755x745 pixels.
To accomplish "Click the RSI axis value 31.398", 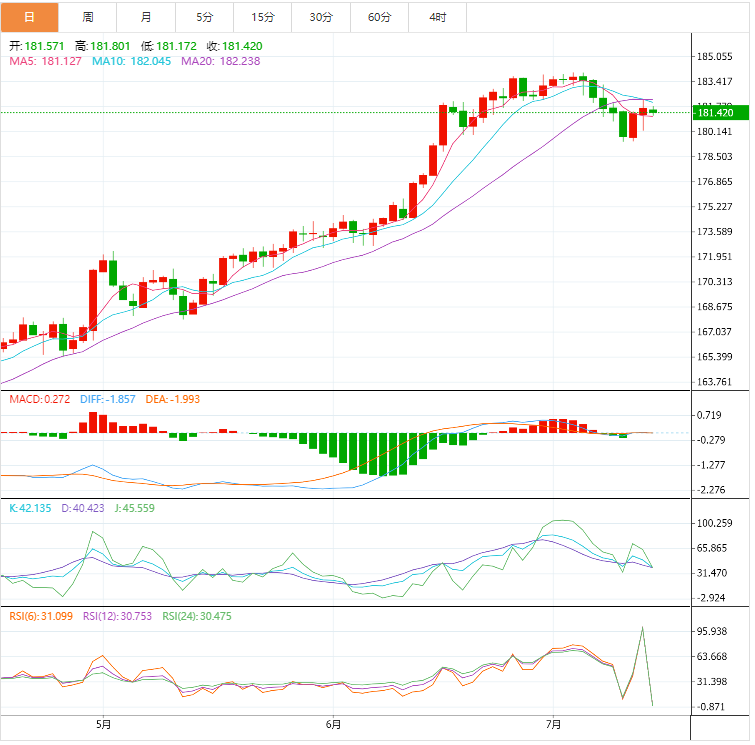I will (x=712, y=682).
